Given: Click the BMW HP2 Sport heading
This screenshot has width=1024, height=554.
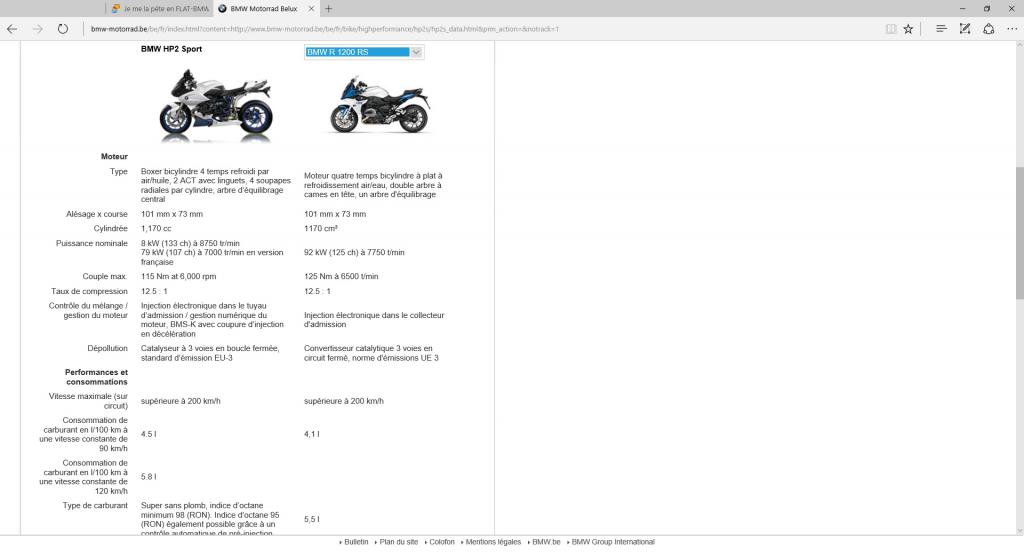Looking at the screenshot, I should pos(171,49).
